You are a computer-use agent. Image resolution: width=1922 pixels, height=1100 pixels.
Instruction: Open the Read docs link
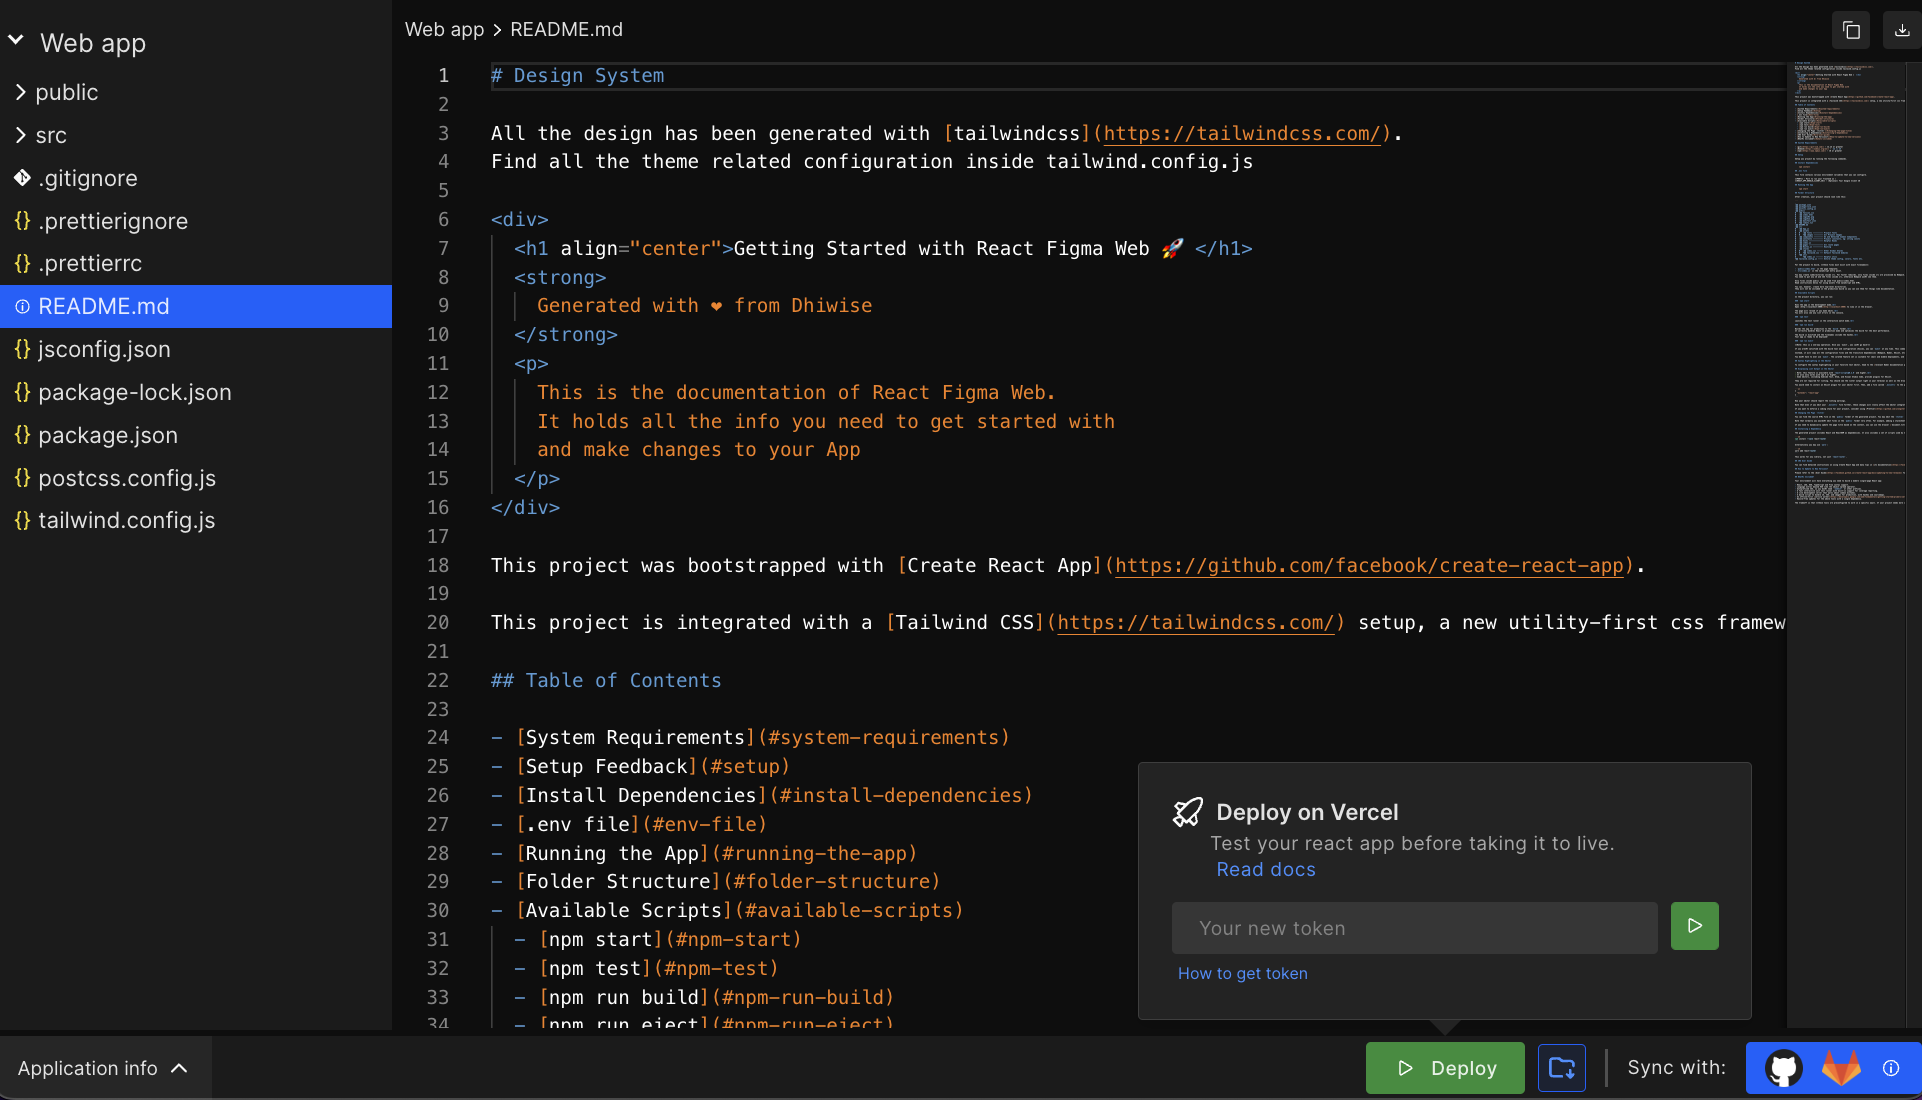pos(1265,869)
